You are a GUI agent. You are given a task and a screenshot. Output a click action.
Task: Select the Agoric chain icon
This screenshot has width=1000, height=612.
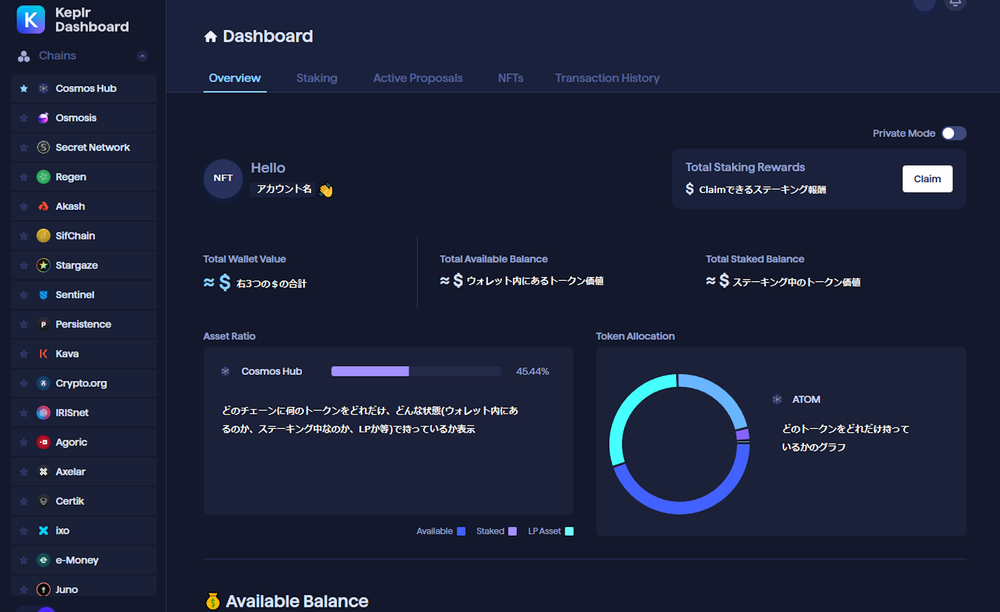pyautogui.click(x=43, y=442)
